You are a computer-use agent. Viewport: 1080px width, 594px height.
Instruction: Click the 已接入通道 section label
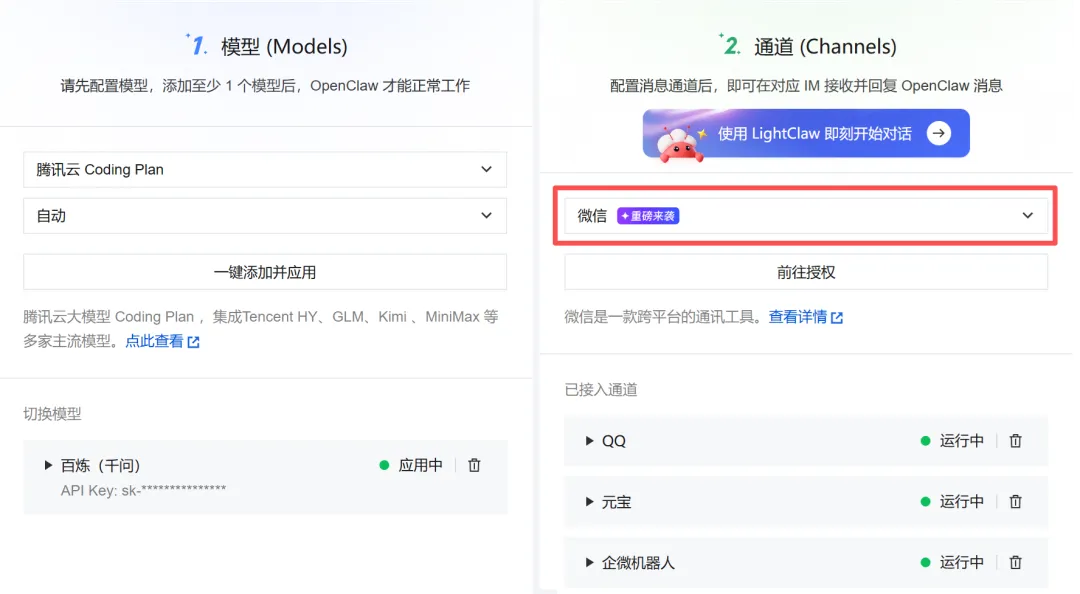tap(601, 390)
